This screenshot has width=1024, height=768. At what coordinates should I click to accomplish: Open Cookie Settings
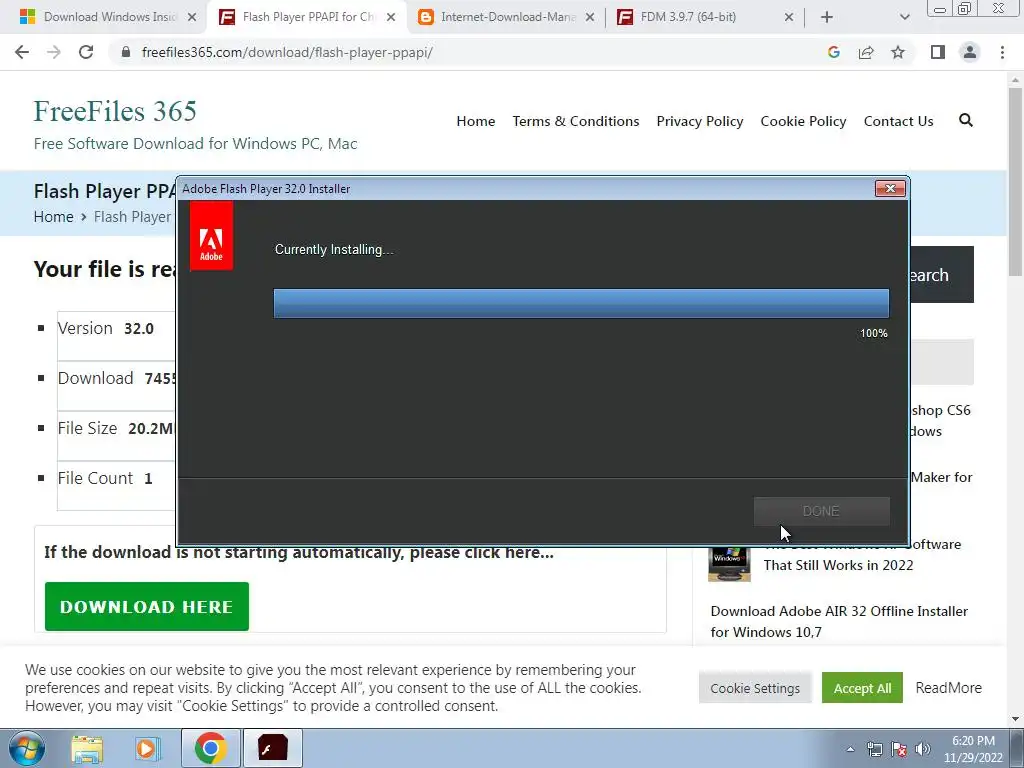755,688
